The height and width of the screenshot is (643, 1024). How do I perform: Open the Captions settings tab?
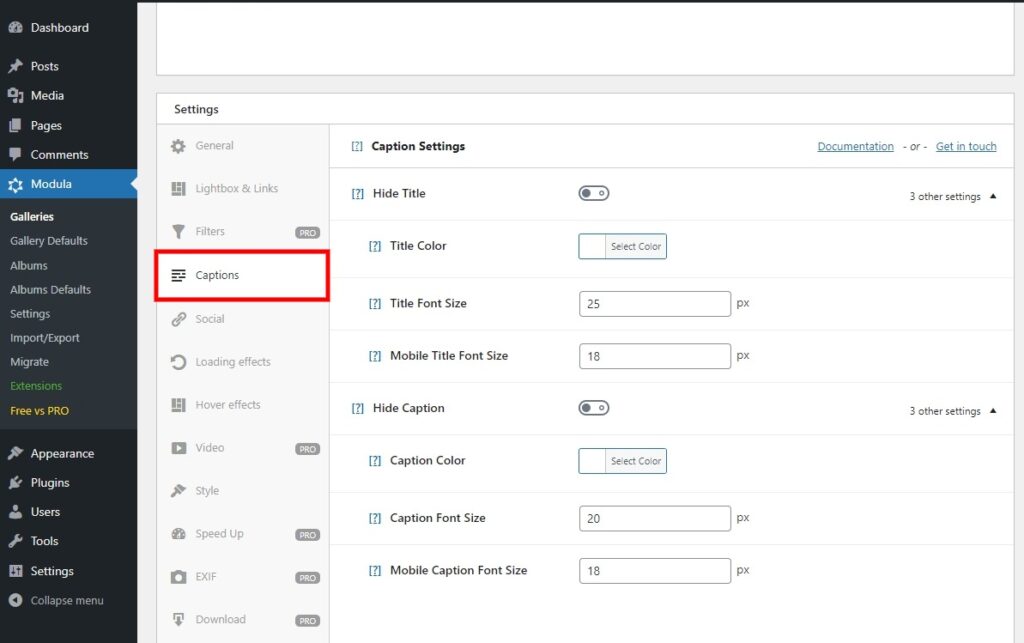(217, 275)
